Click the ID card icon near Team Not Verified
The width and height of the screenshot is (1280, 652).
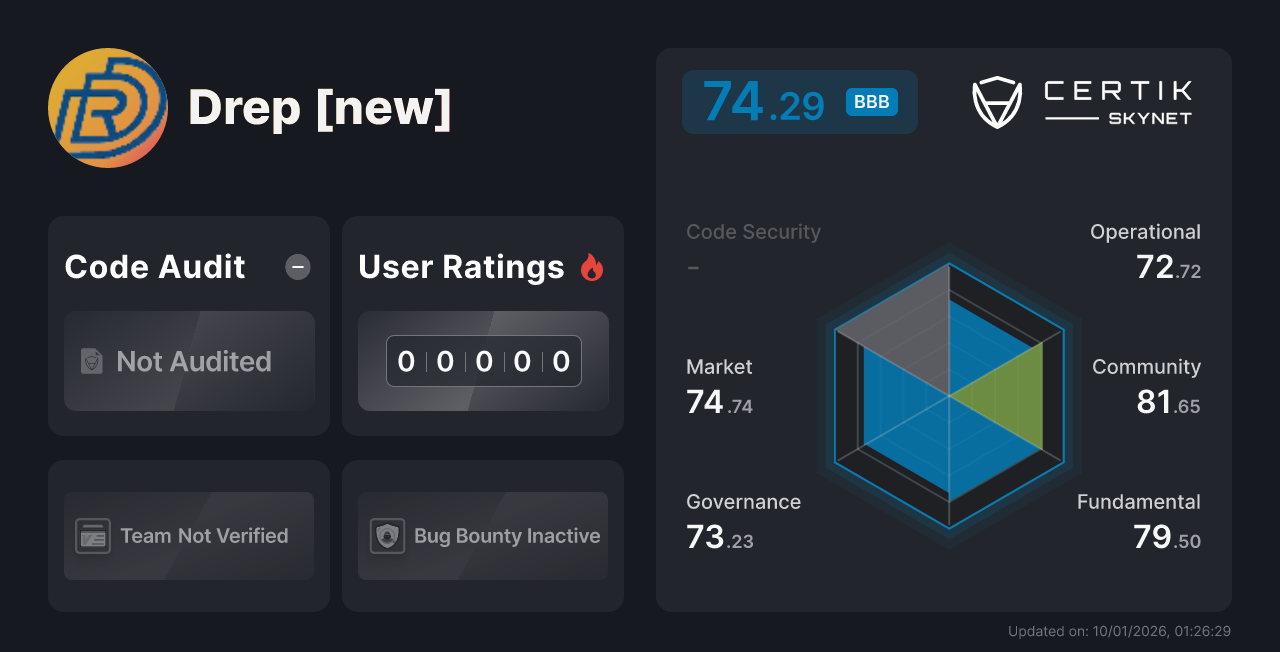click(x=93, y=536)
